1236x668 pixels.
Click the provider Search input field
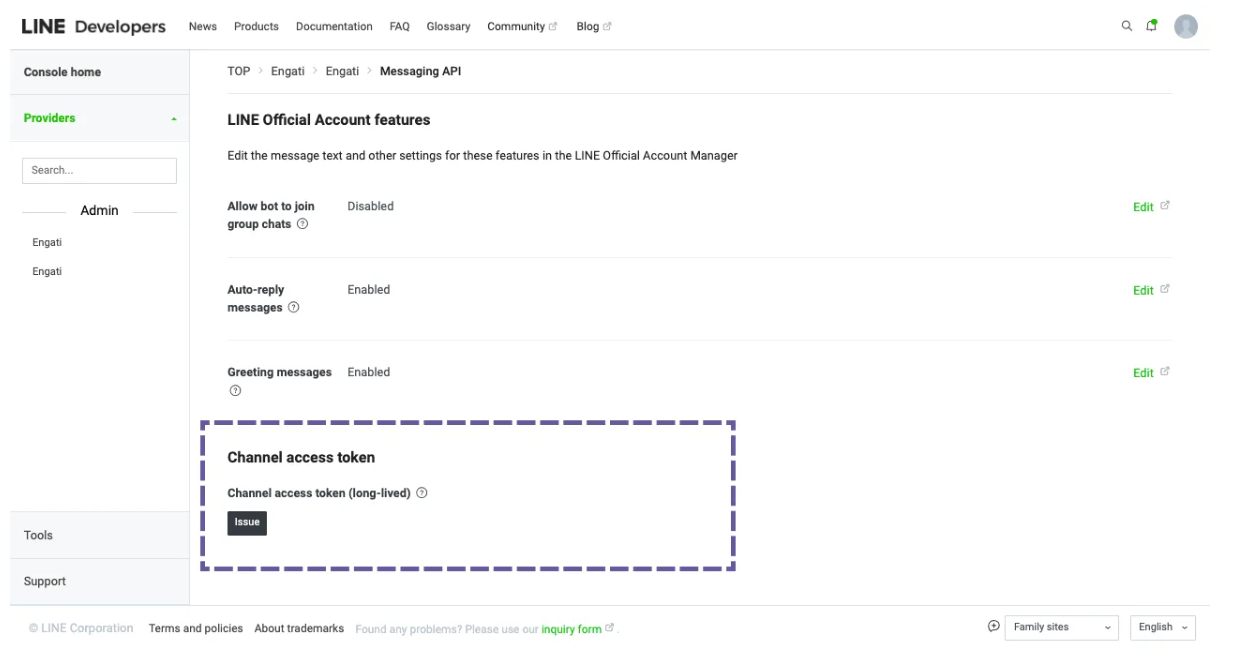pos(99,171)
